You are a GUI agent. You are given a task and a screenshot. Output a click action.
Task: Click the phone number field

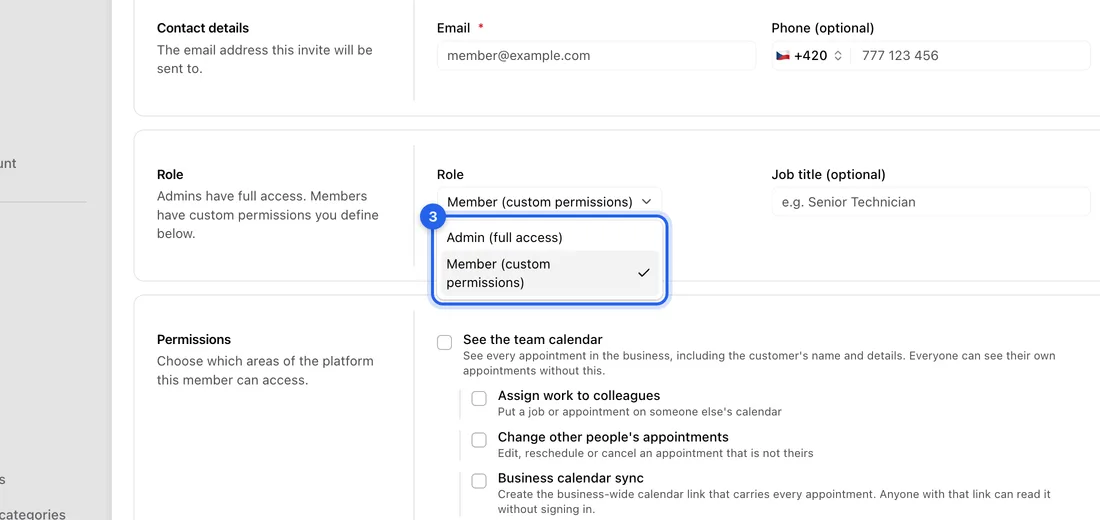click(x=970, y=55)
